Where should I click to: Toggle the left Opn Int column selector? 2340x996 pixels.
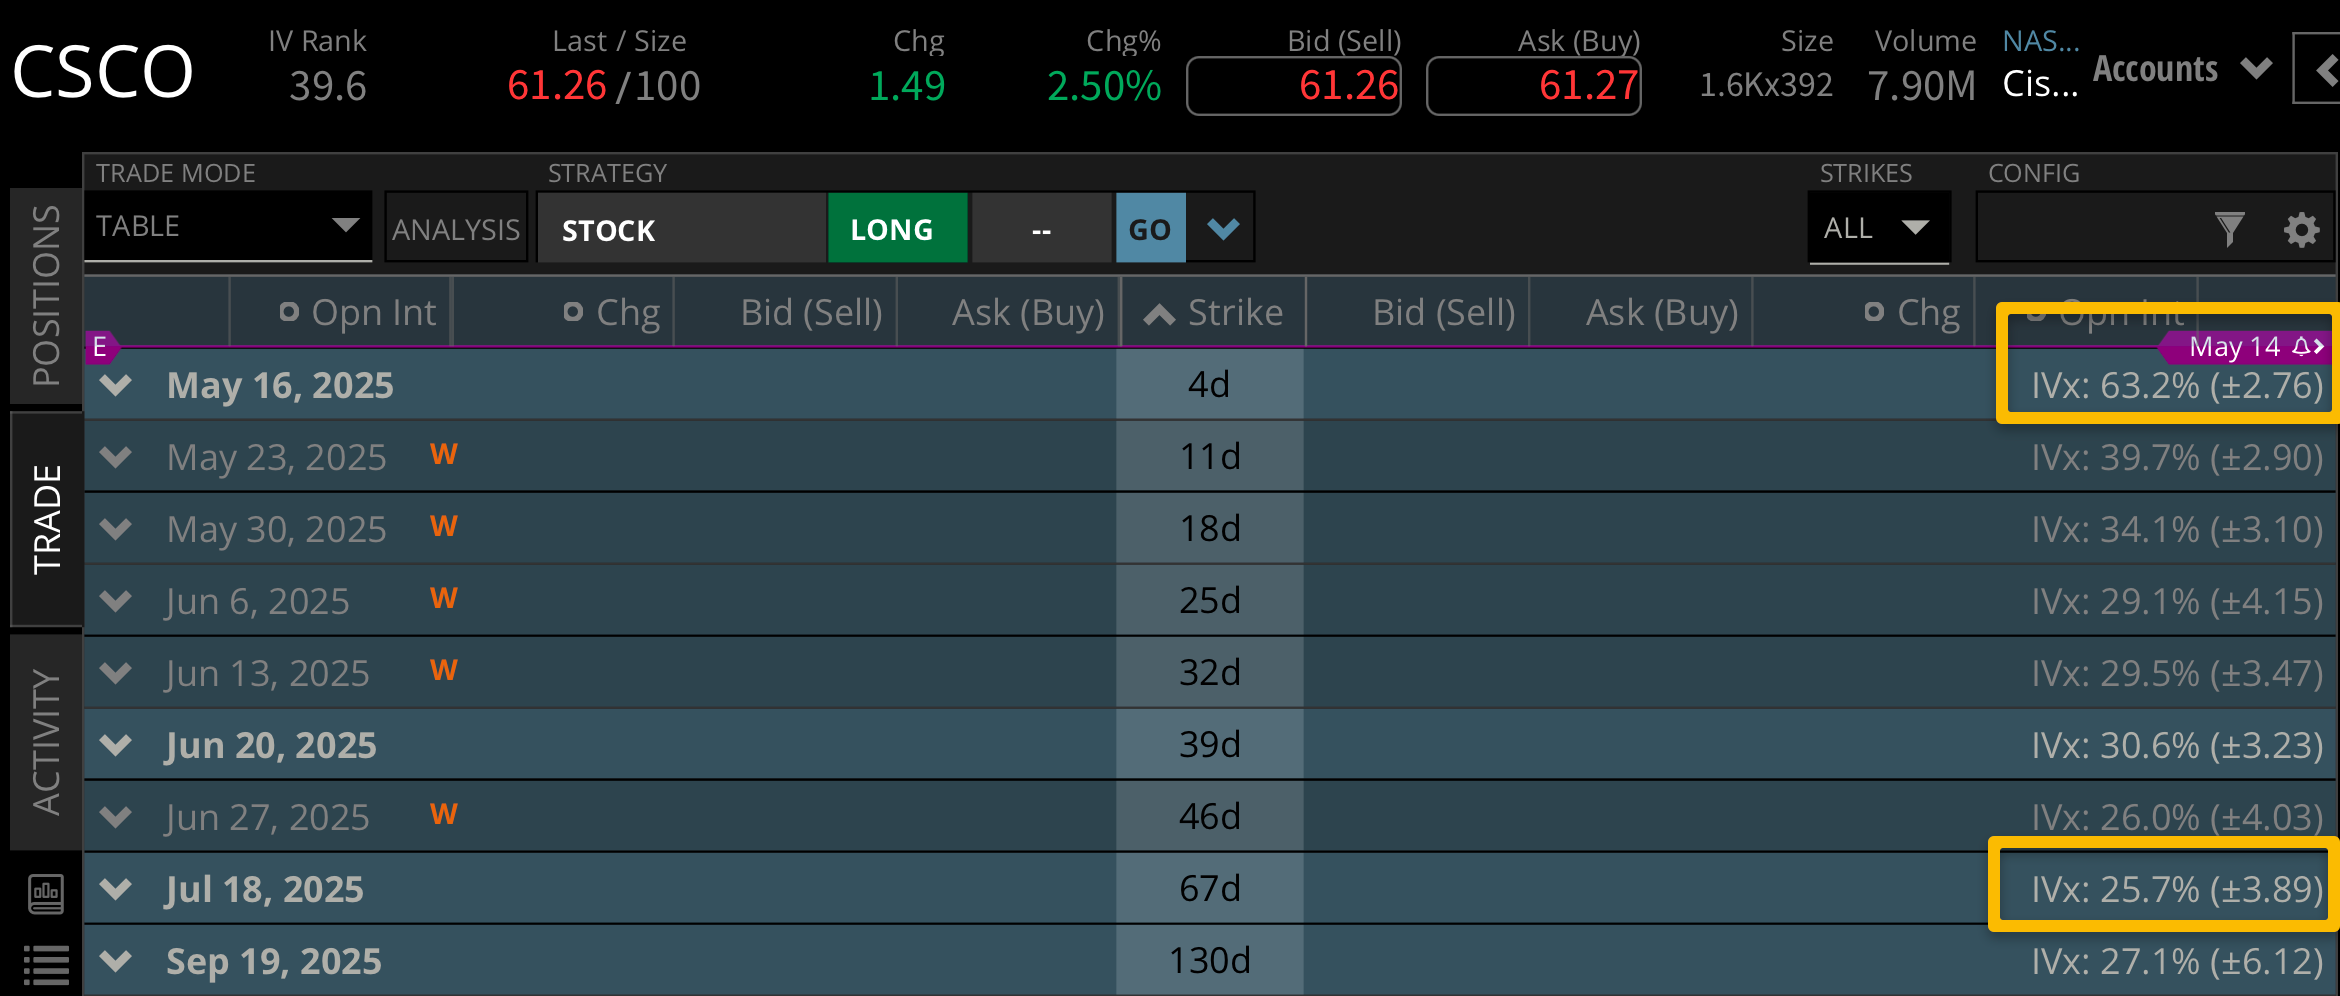tap(289, 313)
